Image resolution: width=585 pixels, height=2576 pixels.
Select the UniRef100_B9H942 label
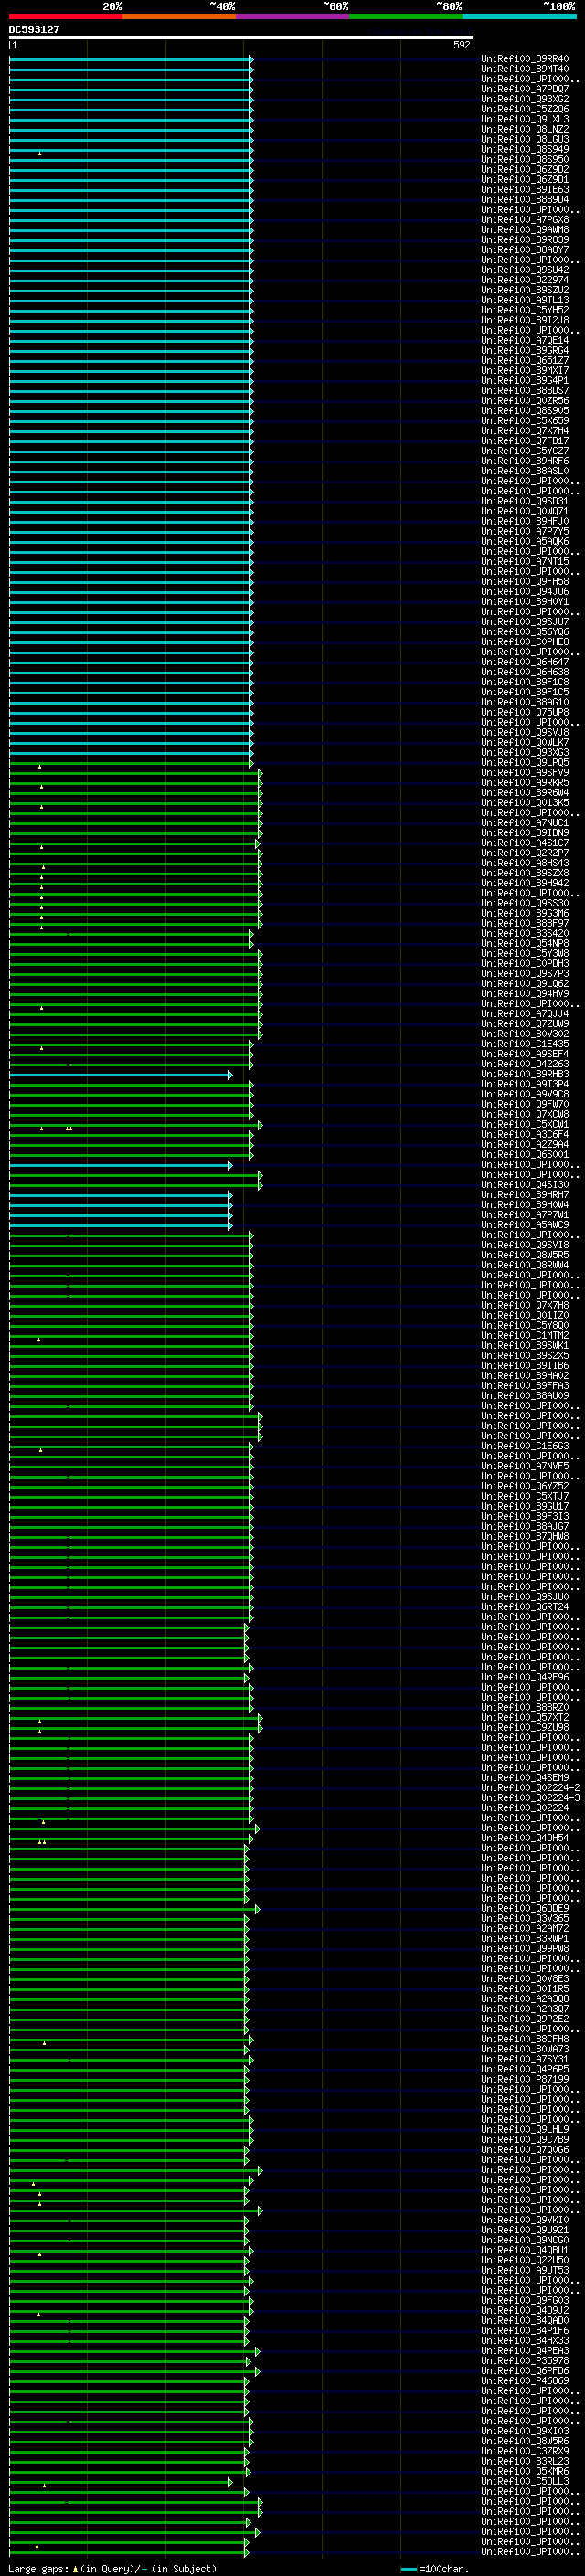(x=525, y=883)
